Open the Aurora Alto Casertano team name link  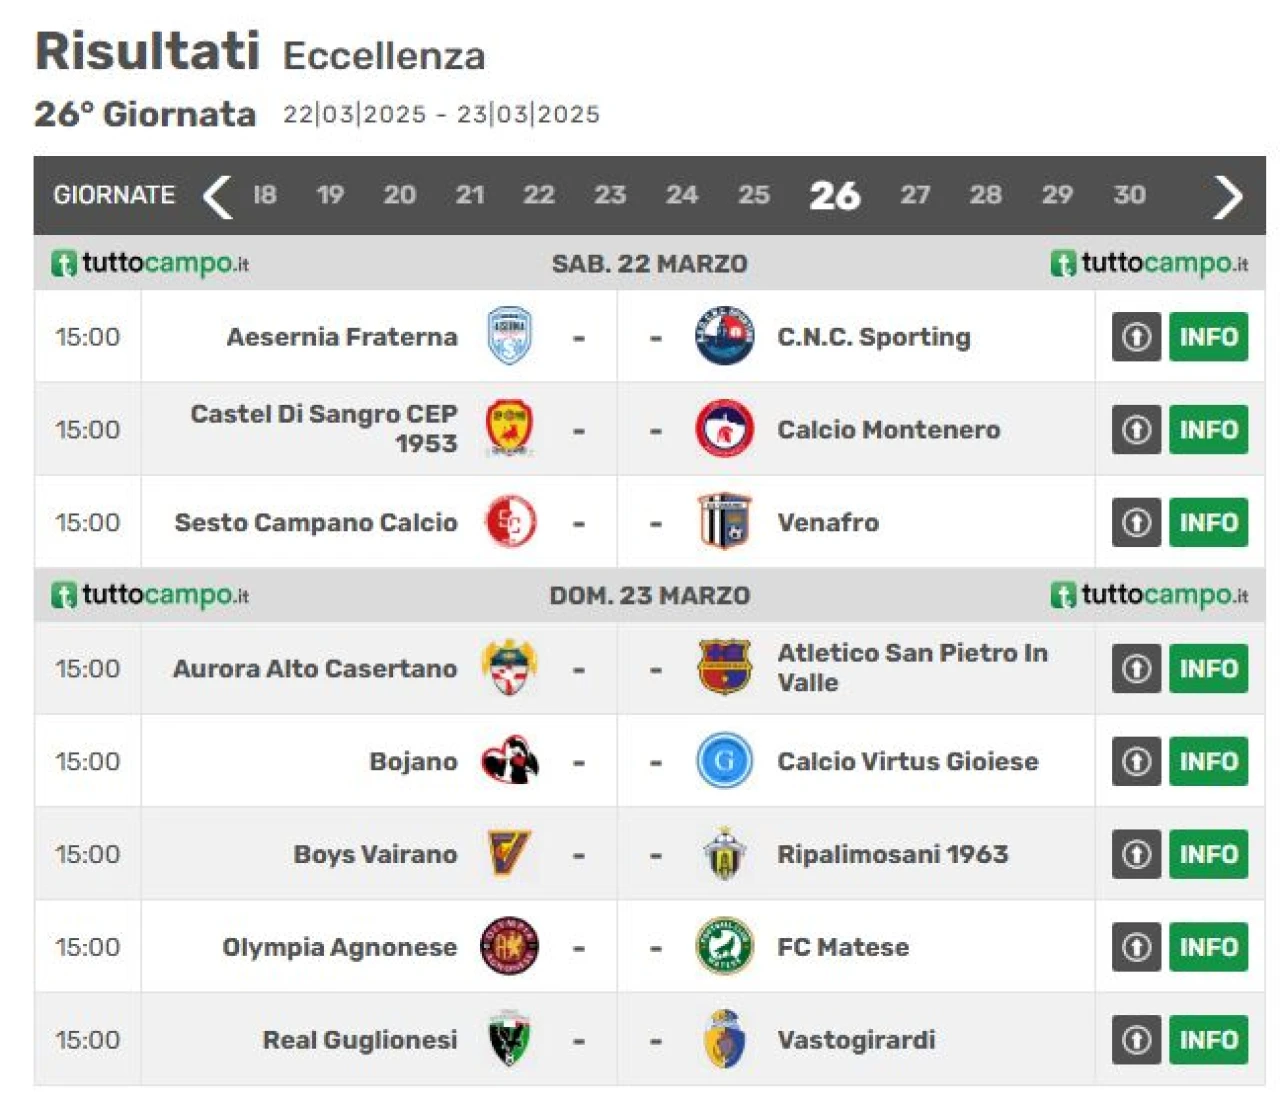pos(315,668)
